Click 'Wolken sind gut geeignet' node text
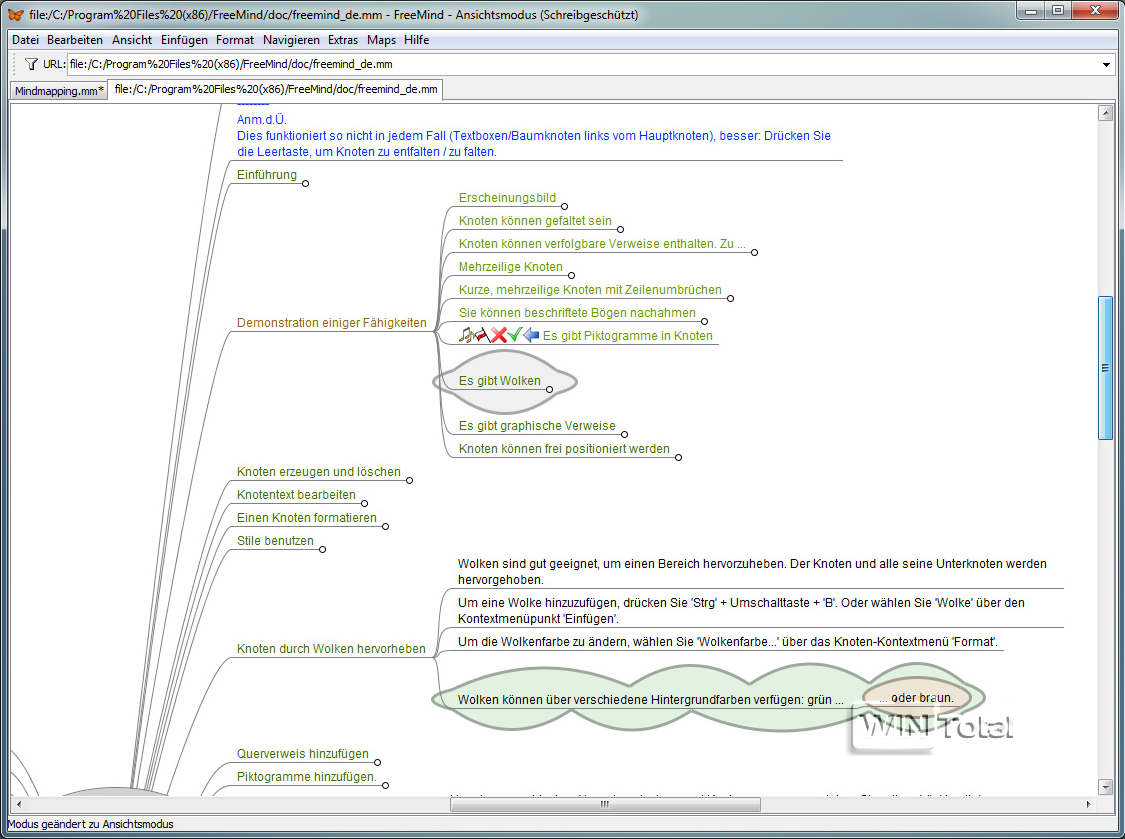The height and width of the screenshot is (839, 1125). pos(752,572)
